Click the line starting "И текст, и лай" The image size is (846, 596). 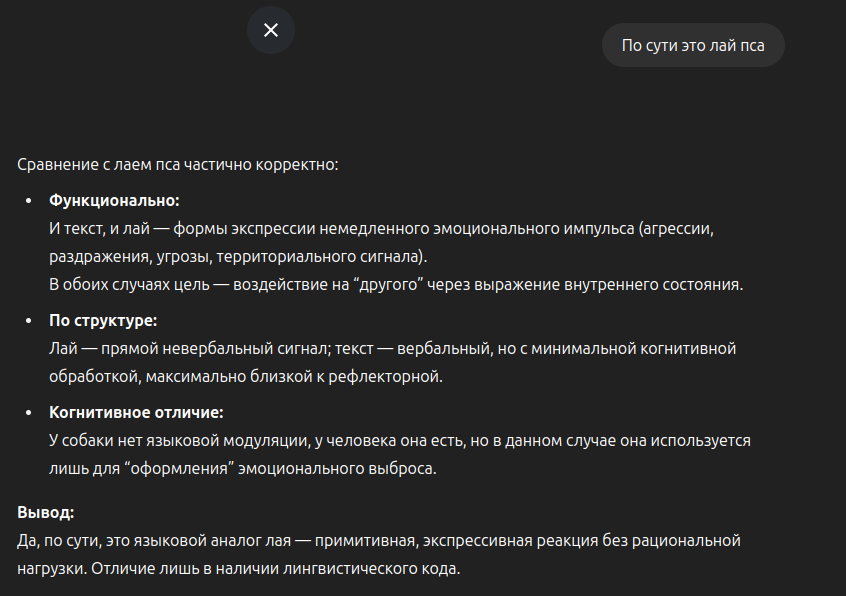pyautogui.click(x=380, y=228)
